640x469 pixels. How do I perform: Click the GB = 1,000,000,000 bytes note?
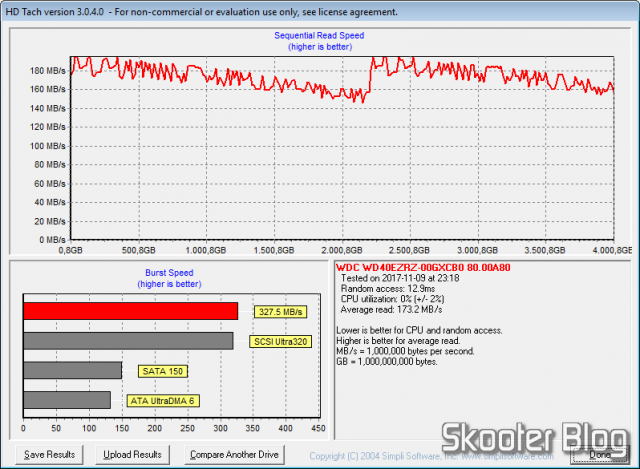click(x=387, y=362)
